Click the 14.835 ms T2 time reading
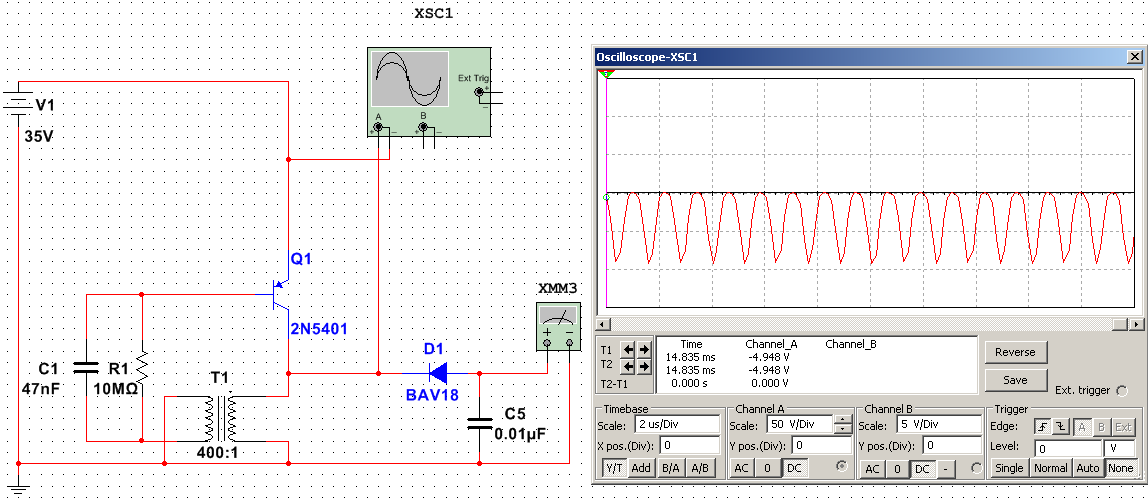The image size is (1148, 503). tap(691, 370)
